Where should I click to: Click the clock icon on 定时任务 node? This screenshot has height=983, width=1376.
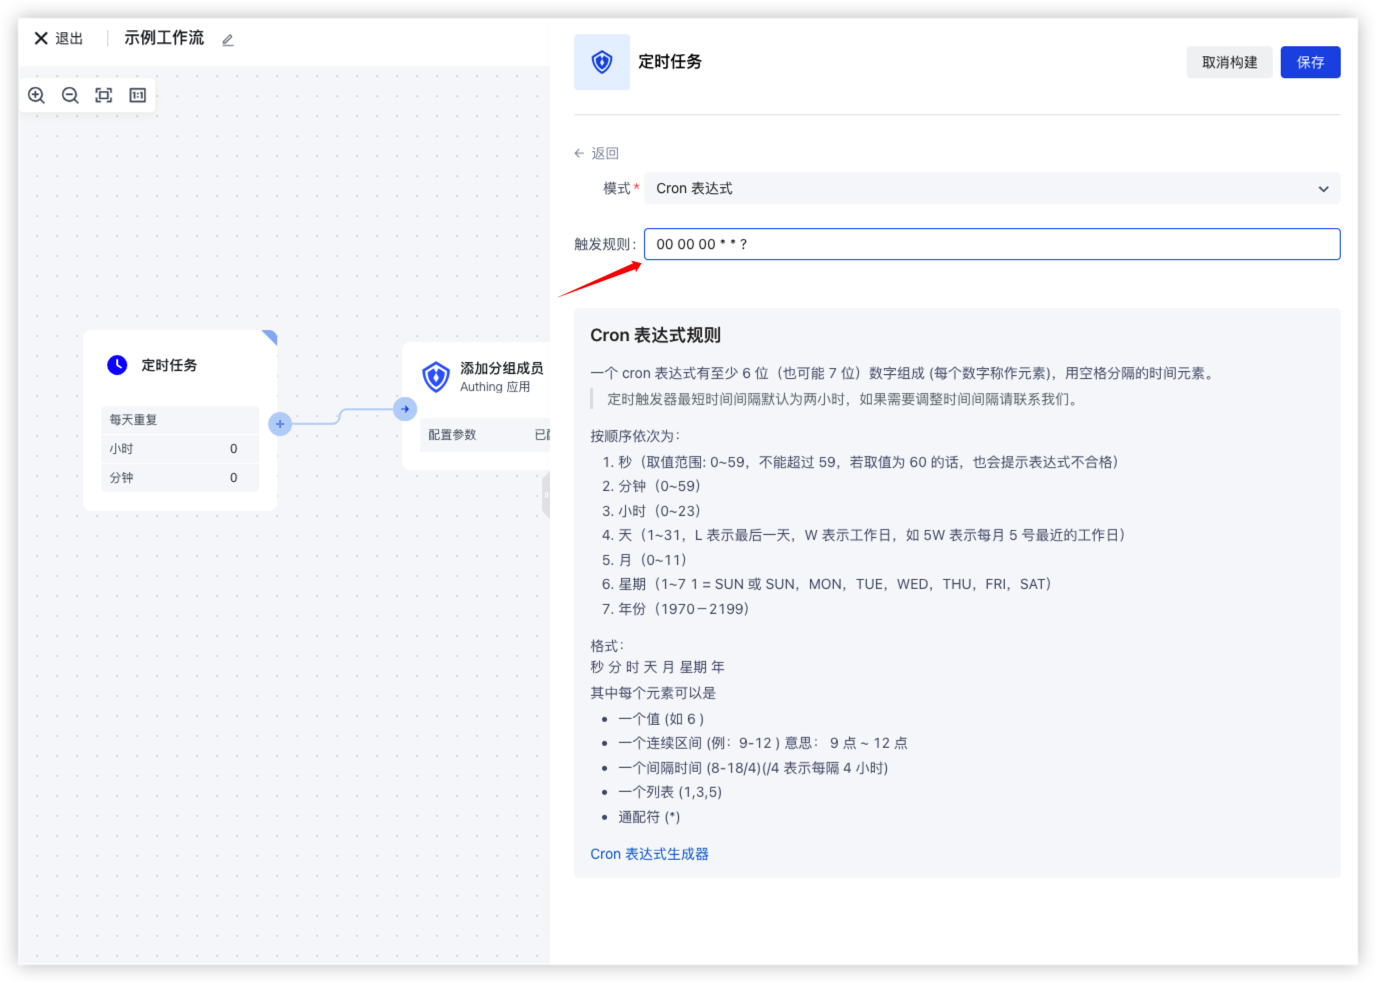pos(117,365)
